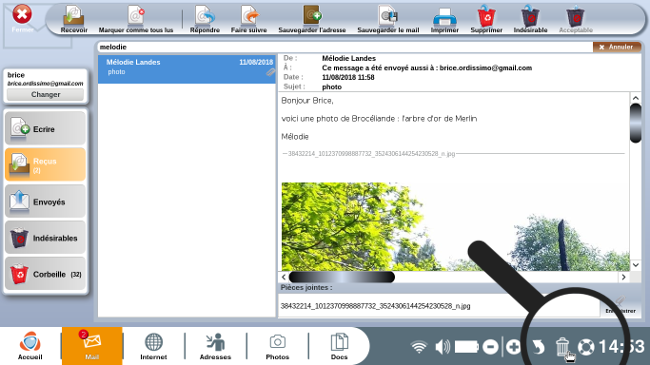The image size is (650, 365).
Task: Open the Indésirables spam folder
Action: pos(46,238)
